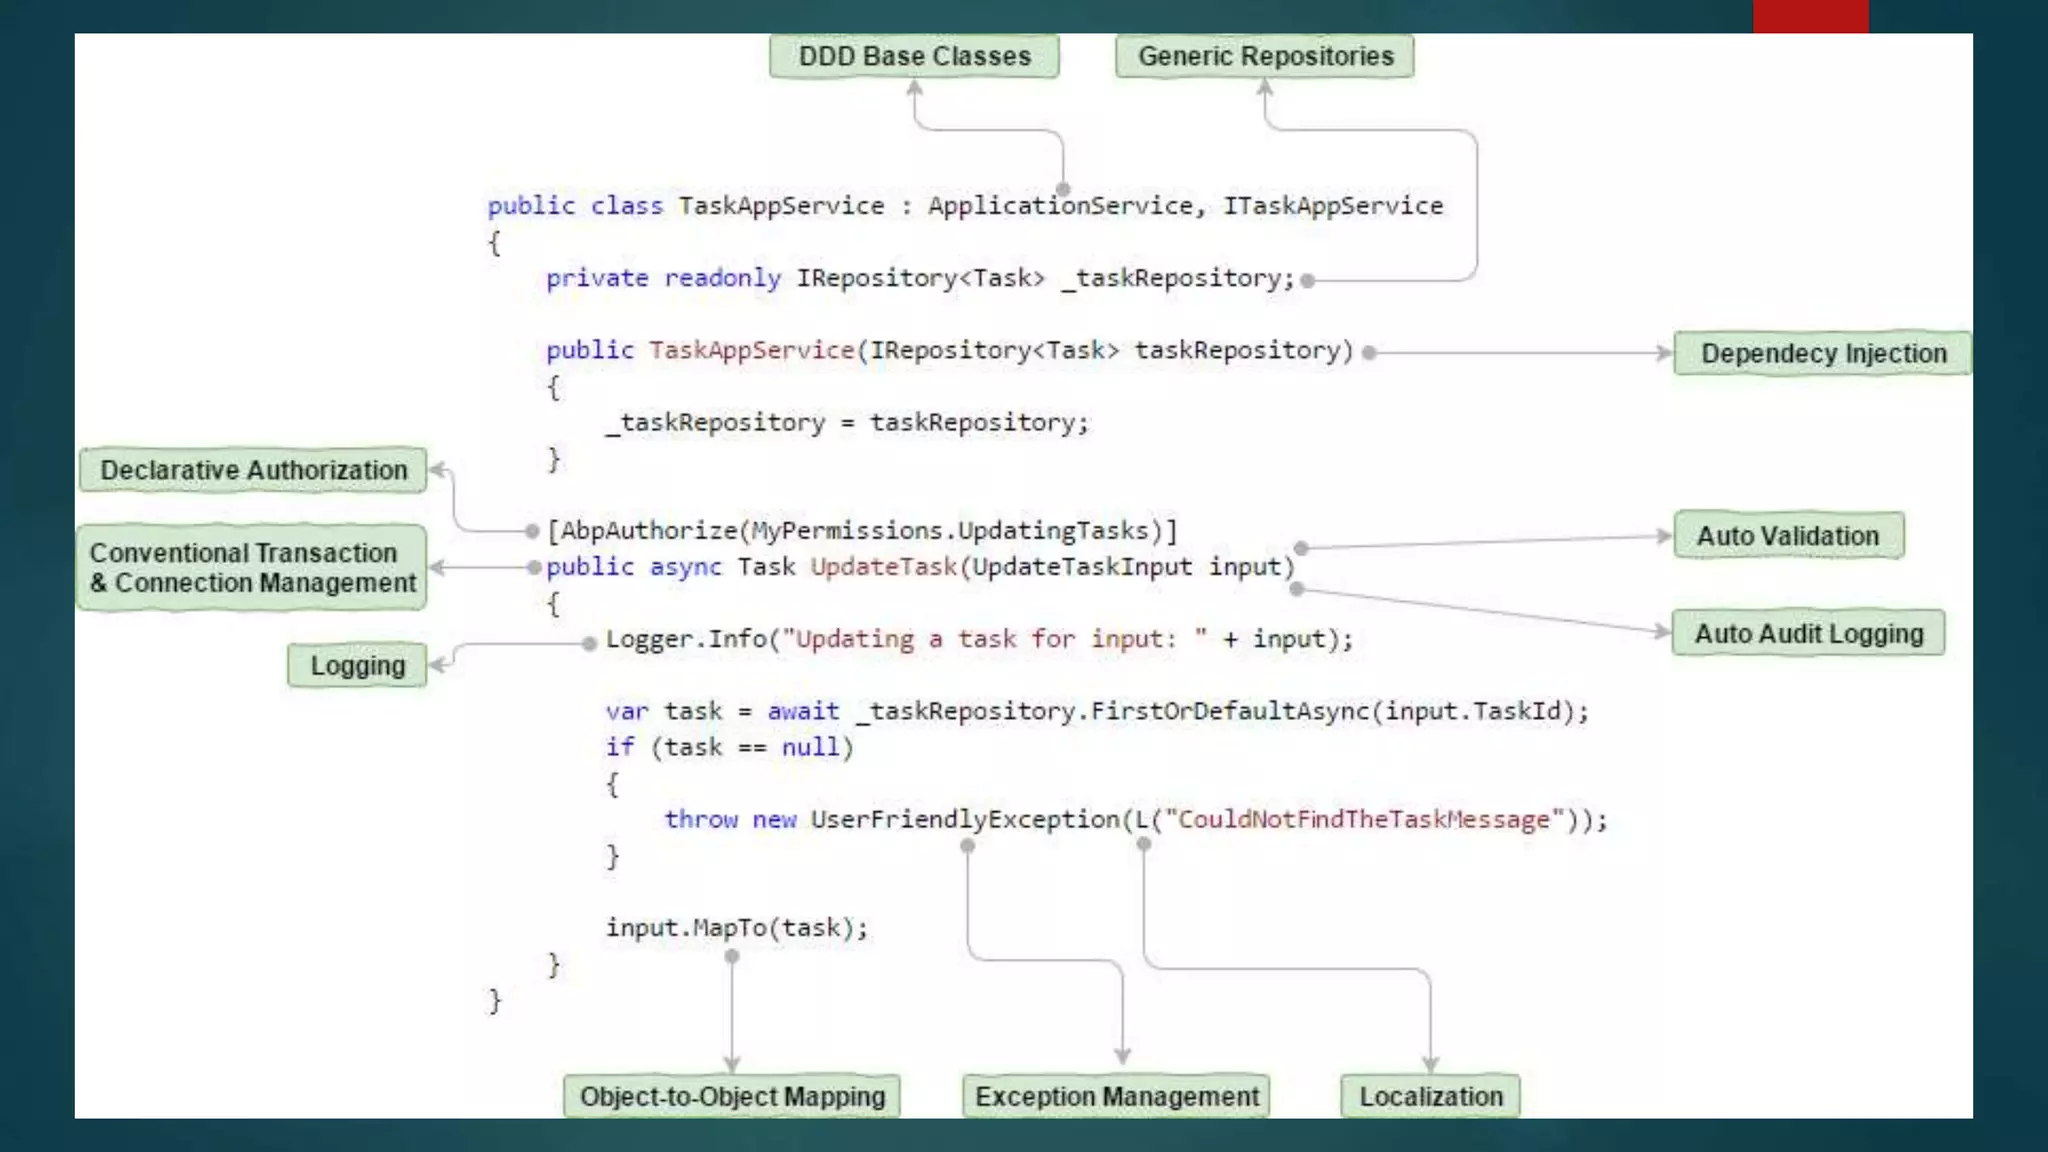Click the Exception Management box

click(x=1116, y=1096)
